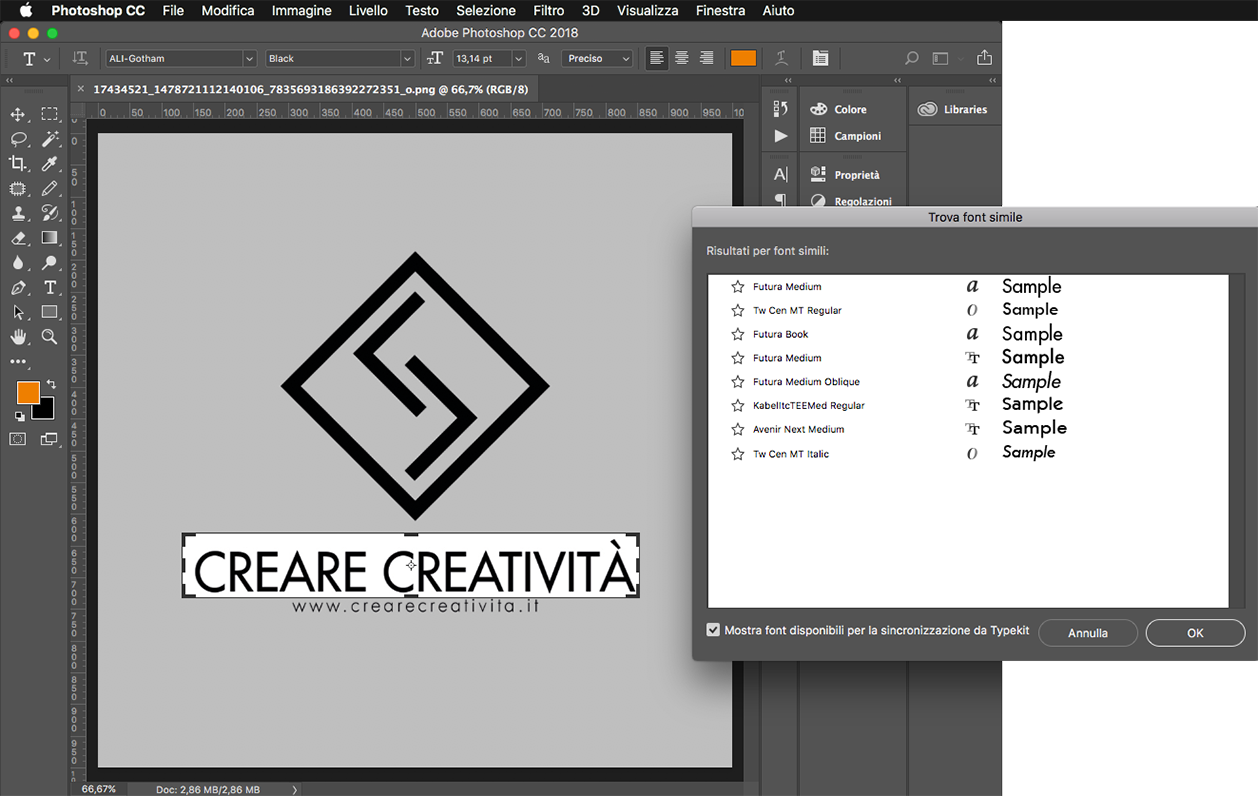1258x796 pixels.
Task: Select the Rectangular Marquee tool
Action: [49, 115]
